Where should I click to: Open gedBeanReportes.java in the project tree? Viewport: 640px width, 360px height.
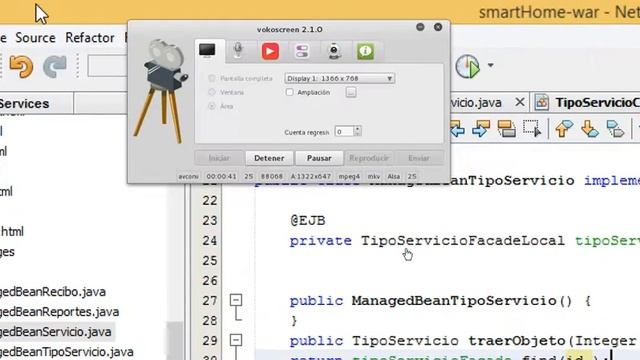pos(60,312)
